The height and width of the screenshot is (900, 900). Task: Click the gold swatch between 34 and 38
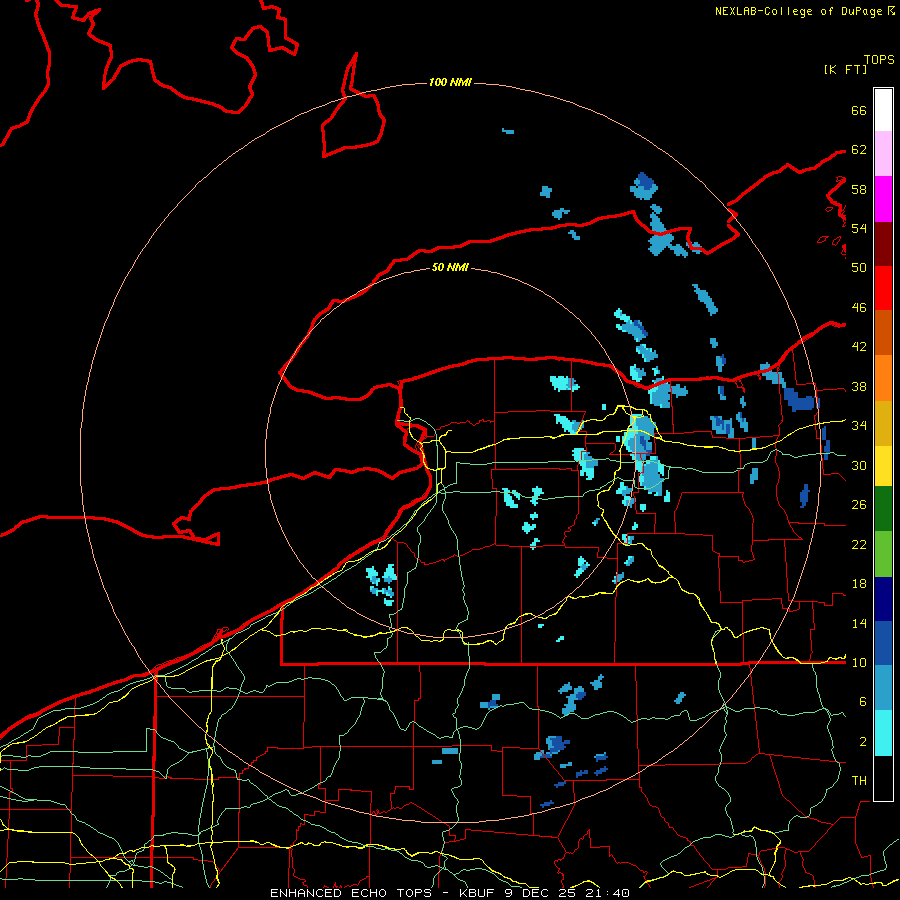(x=883, y=423)
